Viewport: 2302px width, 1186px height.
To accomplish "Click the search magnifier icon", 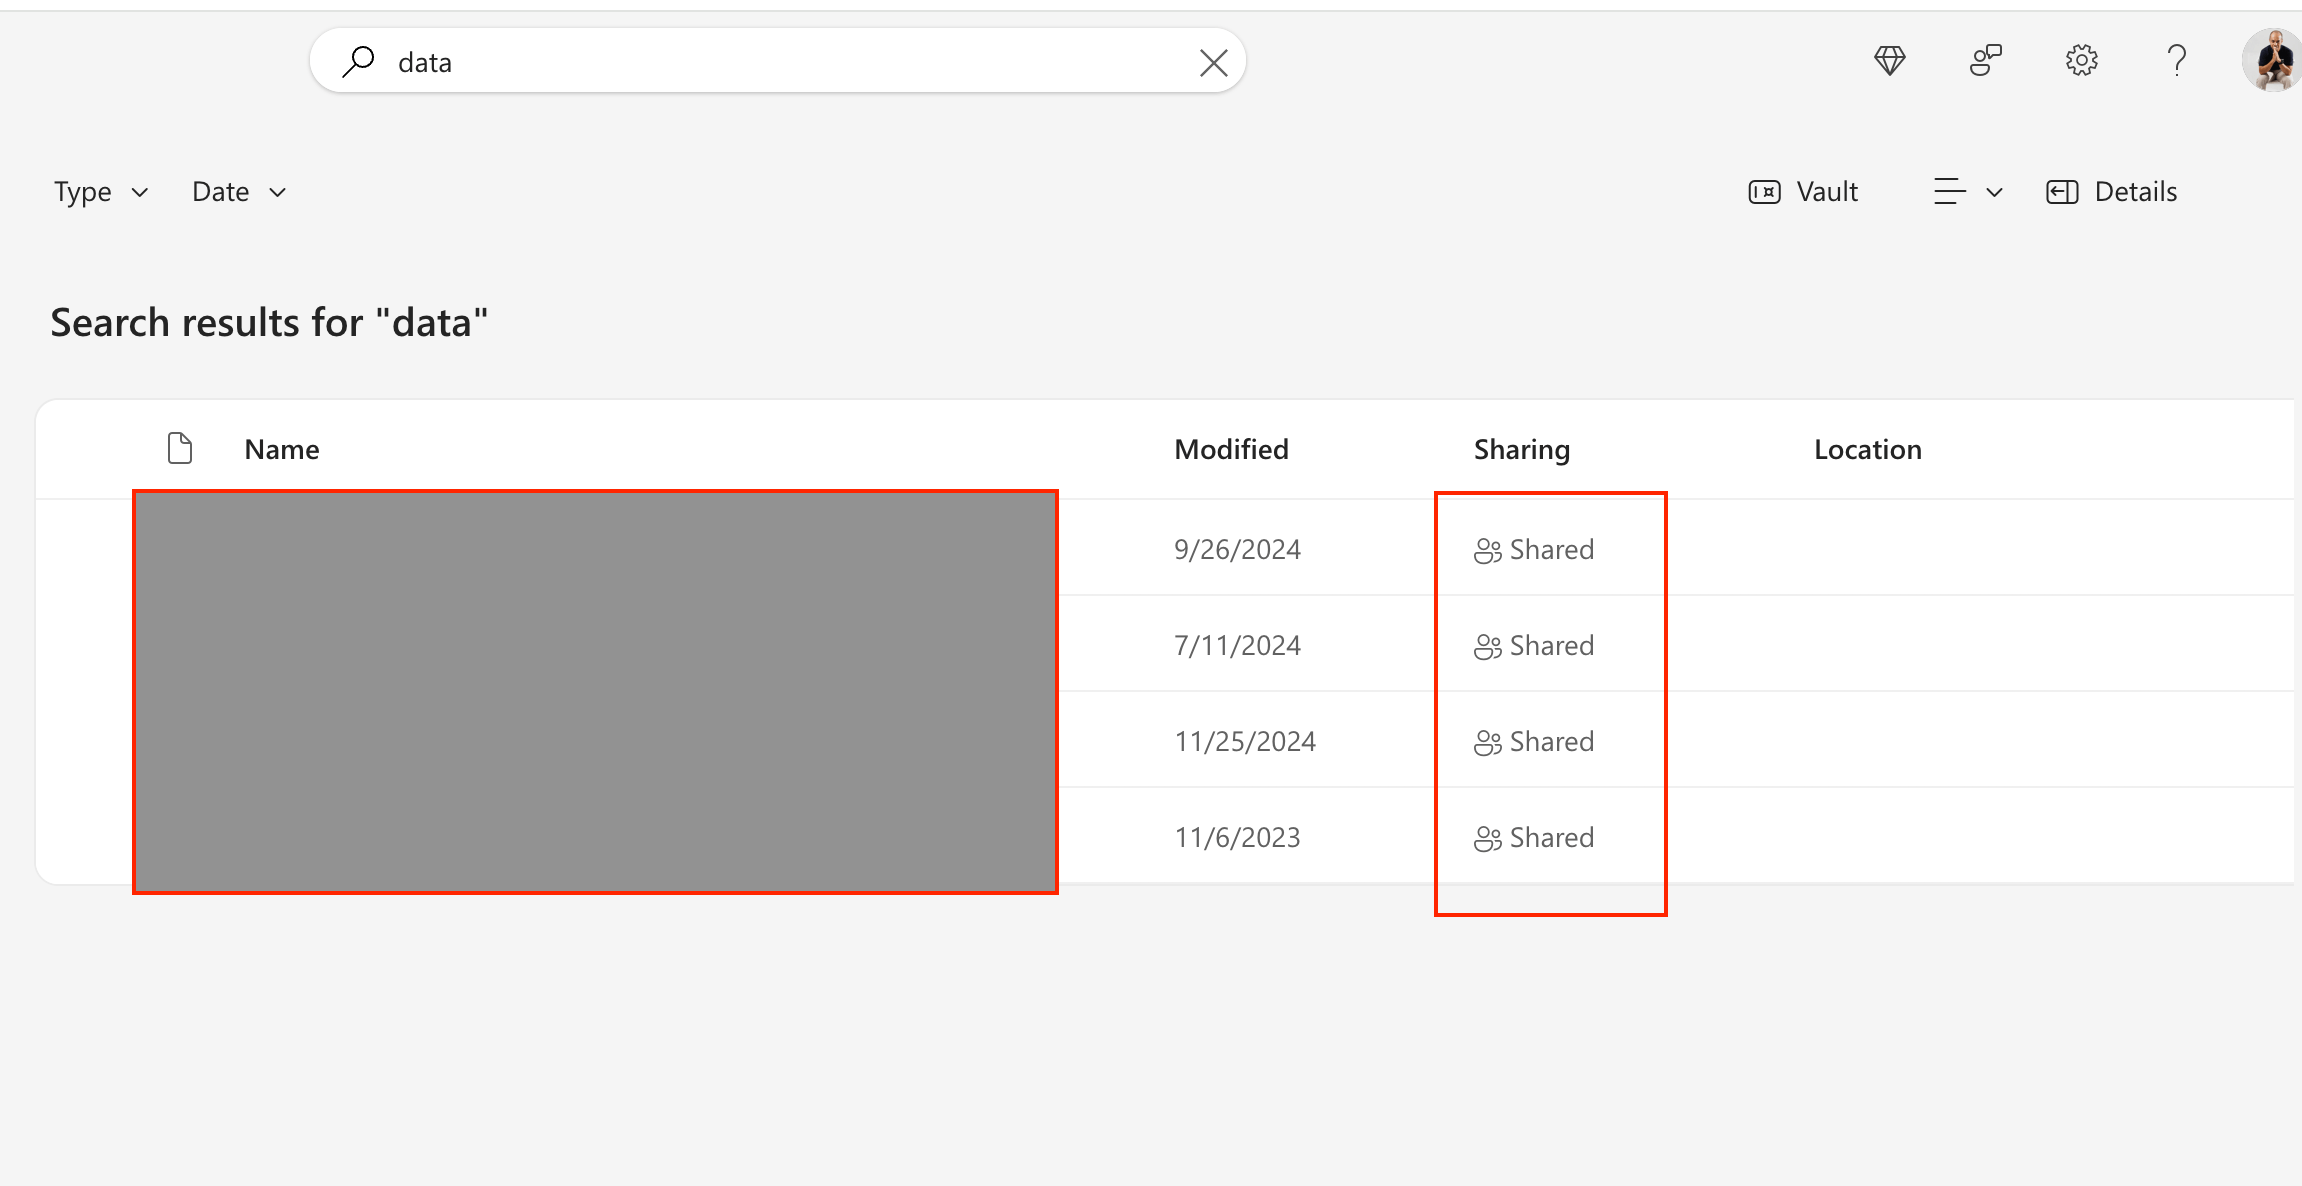I will [x=358, y=62].
